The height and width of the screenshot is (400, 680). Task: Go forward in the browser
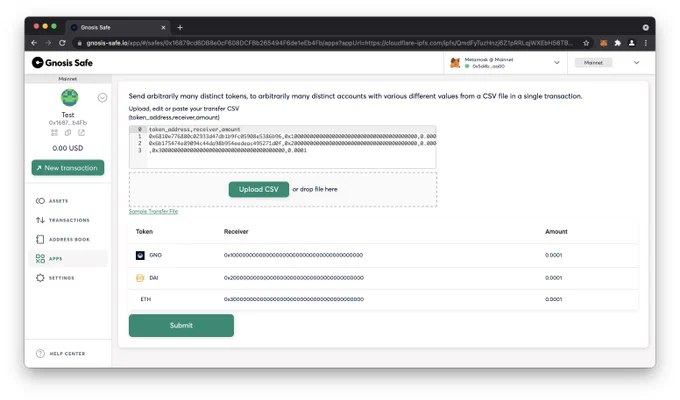(x=48, y=43)
